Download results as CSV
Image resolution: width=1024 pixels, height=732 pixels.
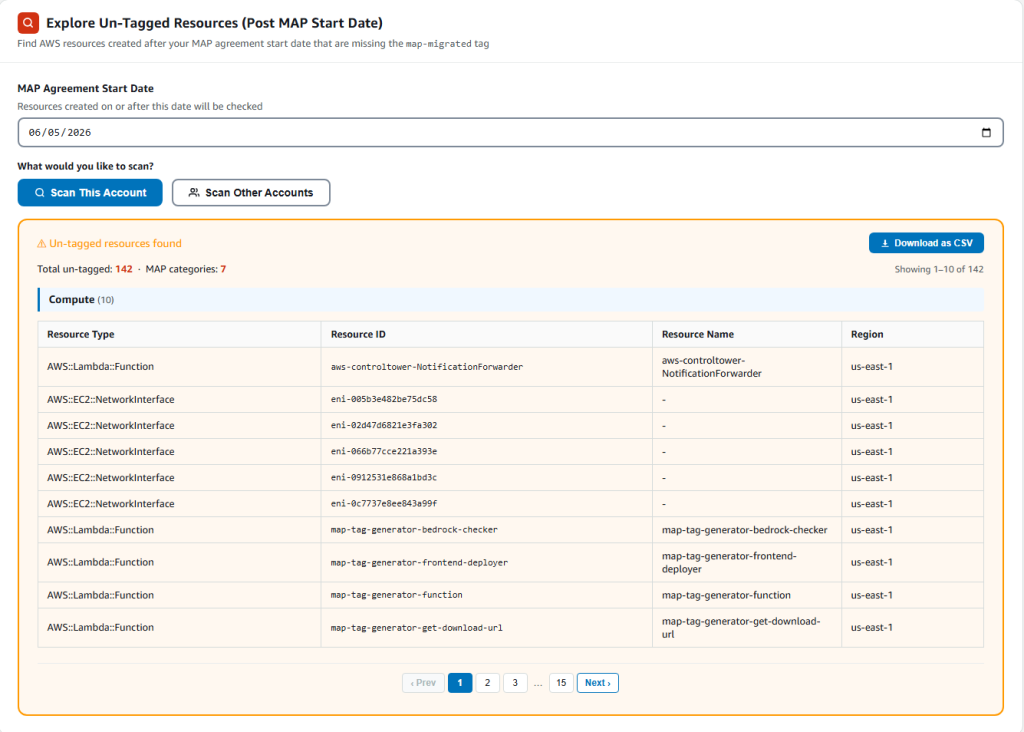[x=926, y=243]
